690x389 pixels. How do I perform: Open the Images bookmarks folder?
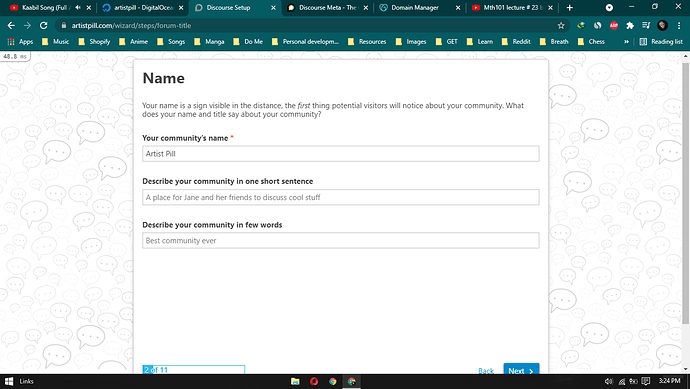click(411, 41)
